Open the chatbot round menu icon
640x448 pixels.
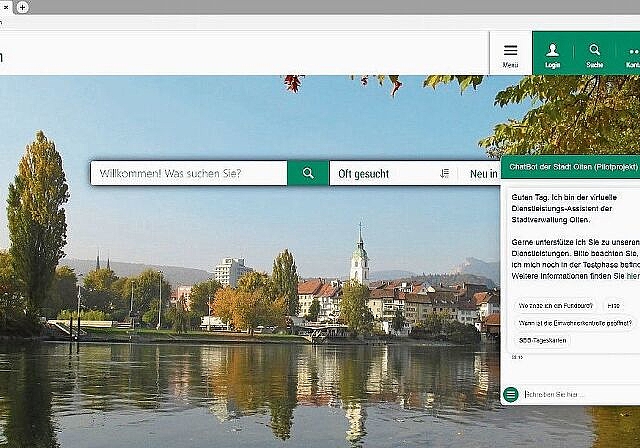point(511,394)
